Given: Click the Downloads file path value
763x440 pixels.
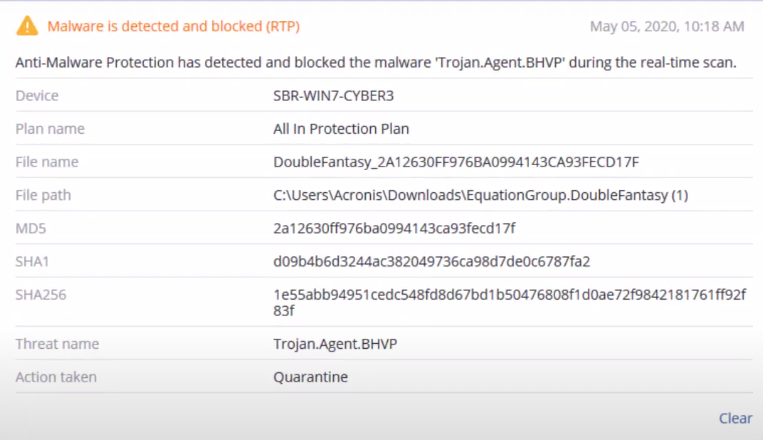Looking at the screenshot, I should coord(480,195).
